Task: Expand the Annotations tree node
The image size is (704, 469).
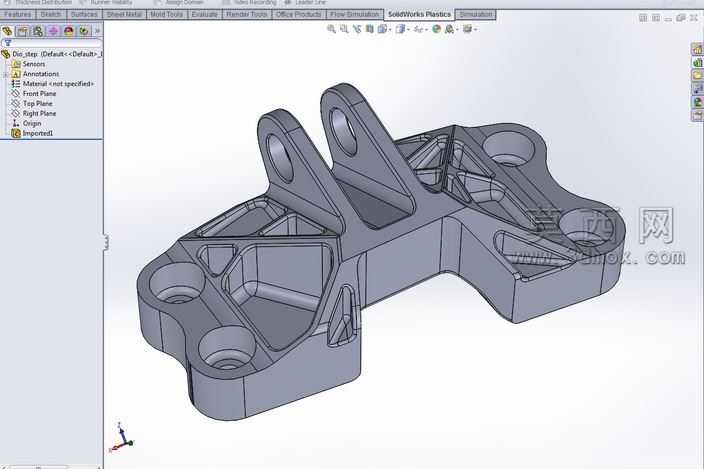Action: (6, 74)
